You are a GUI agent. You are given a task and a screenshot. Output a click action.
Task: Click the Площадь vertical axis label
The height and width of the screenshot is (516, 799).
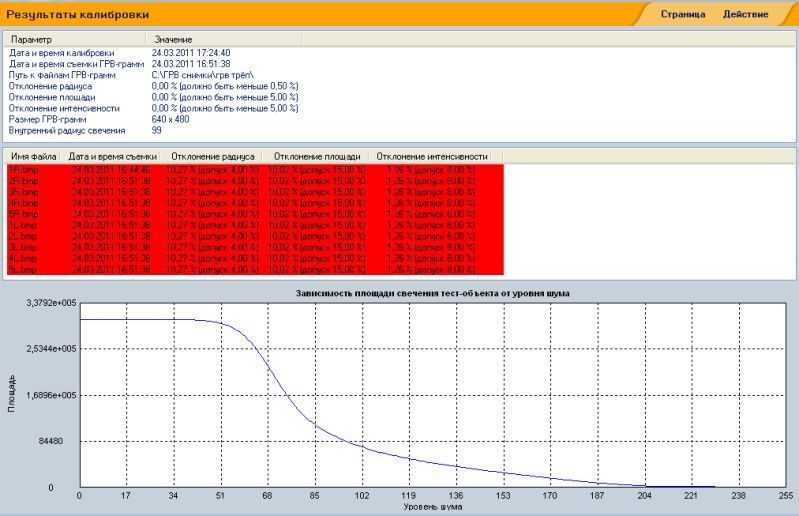coord(11,394)
